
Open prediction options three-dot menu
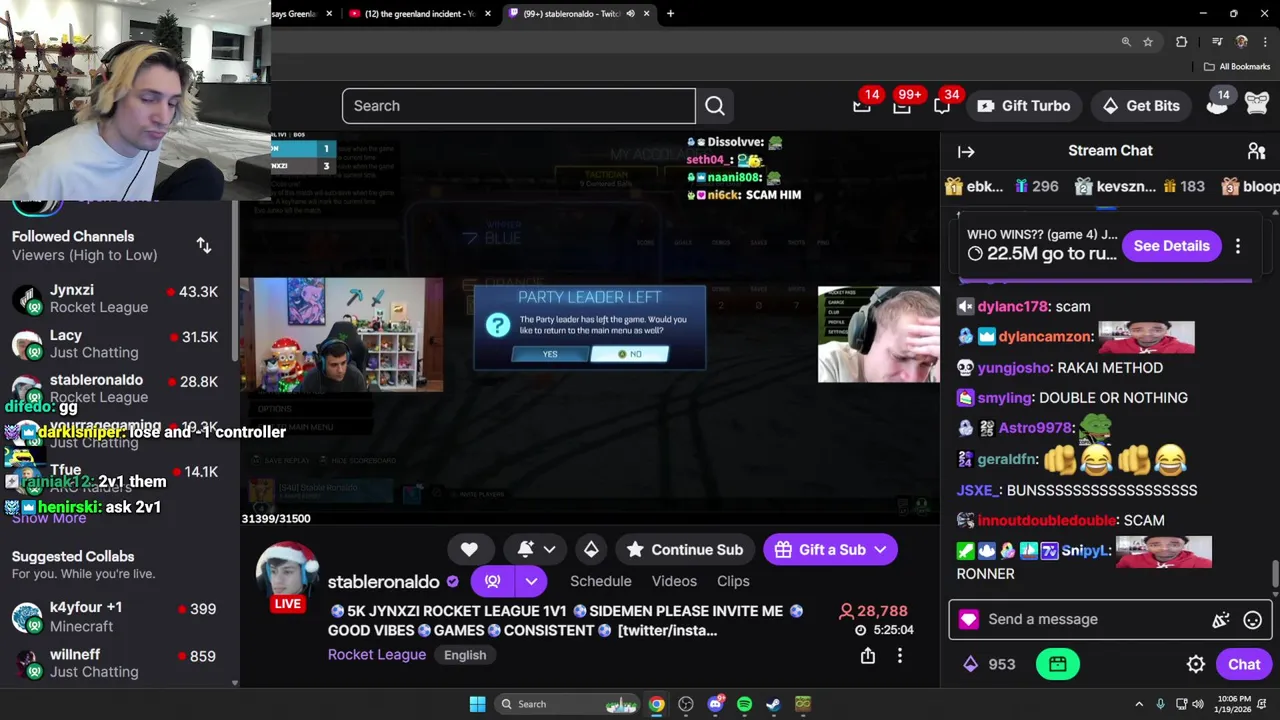tap(1238, 246)
